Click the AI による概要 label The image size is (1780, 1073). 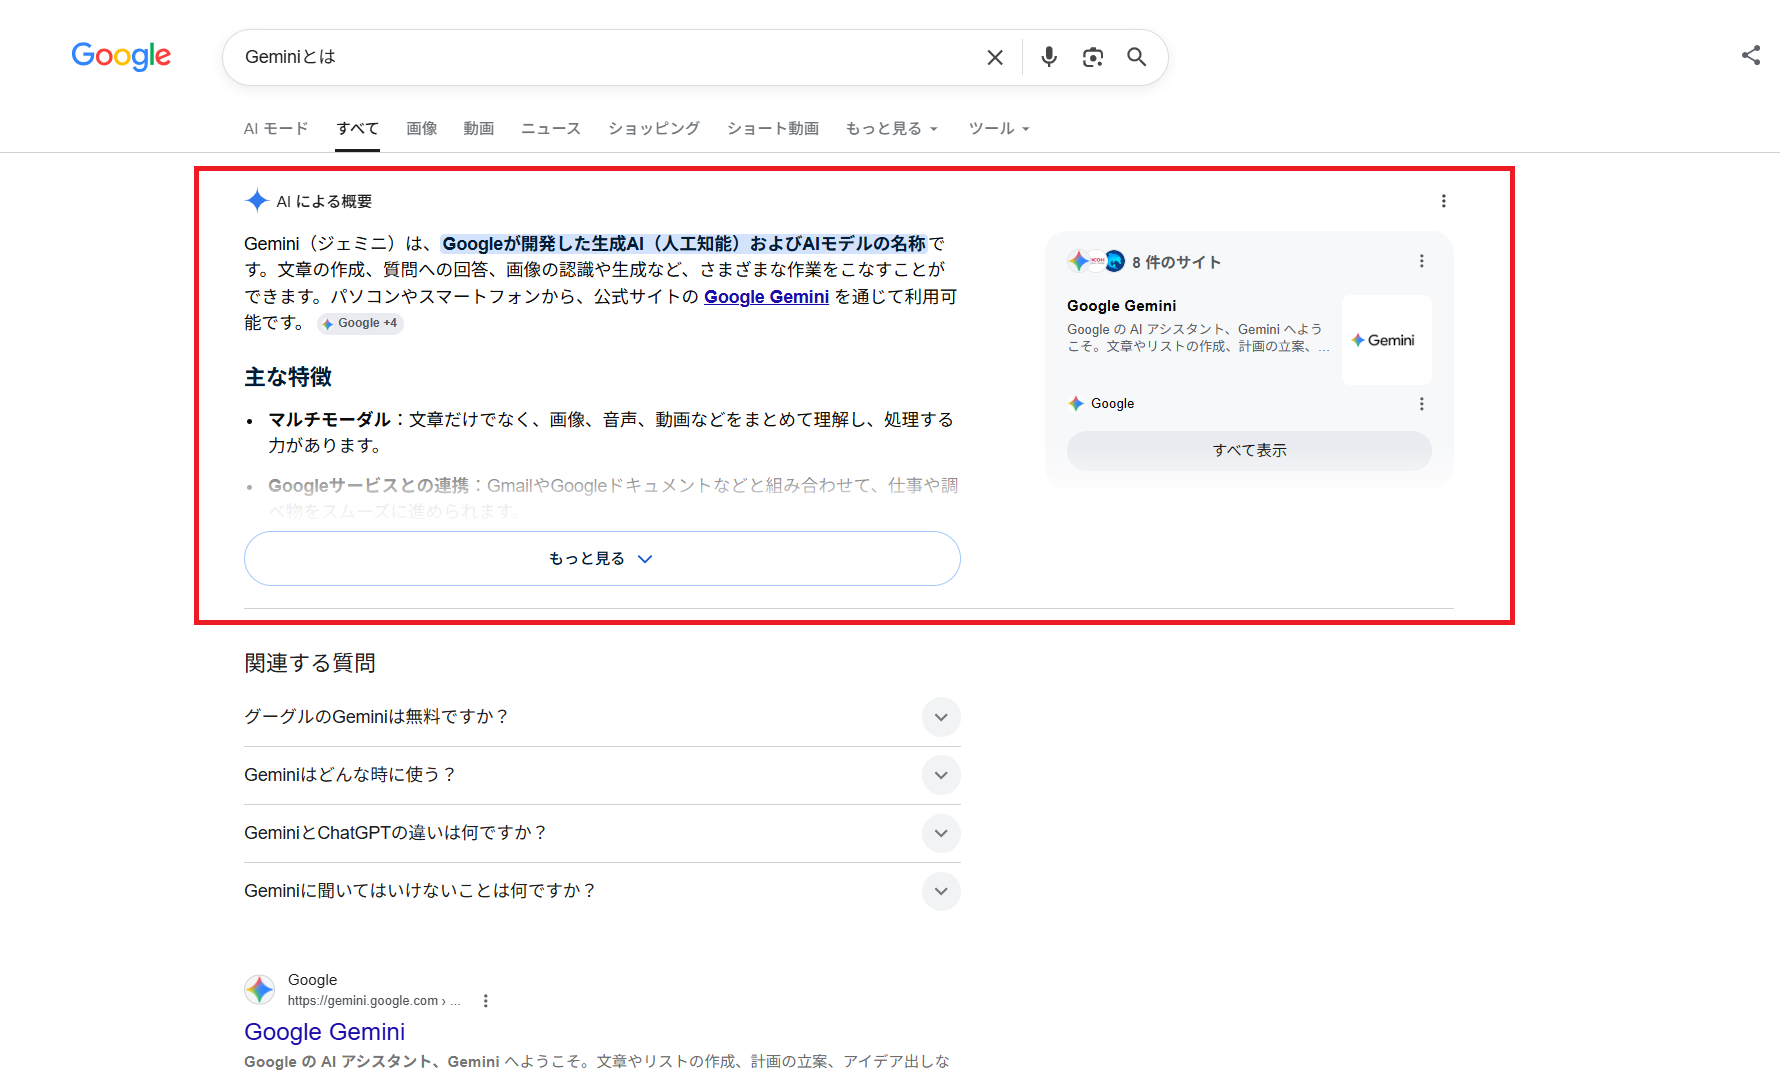click(324, 202)
